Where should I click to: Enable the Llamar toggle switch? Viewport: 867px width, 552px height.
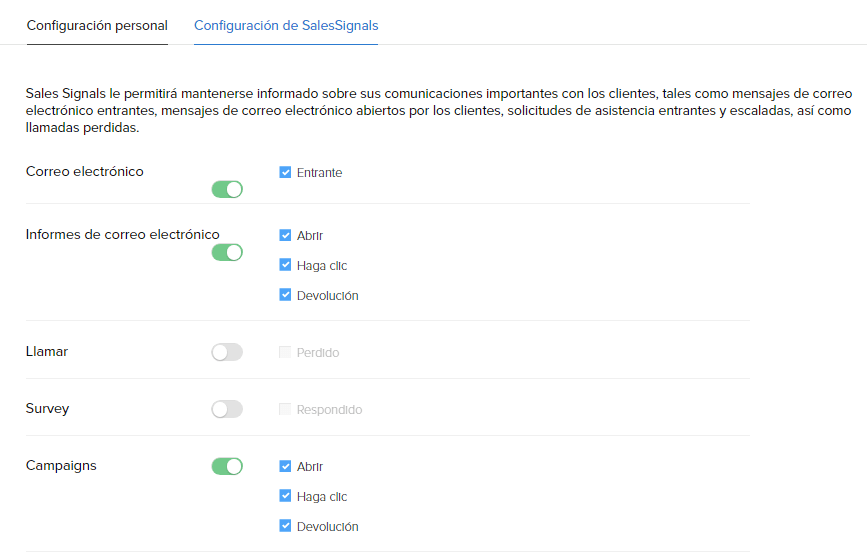(x=227, y=352)
